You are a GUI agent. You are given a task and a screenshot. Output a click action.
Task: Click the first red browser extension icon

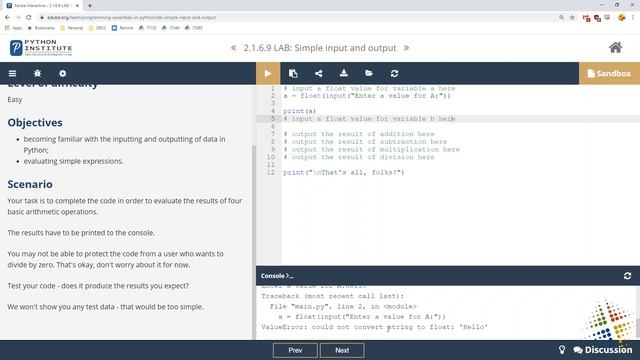586,18
